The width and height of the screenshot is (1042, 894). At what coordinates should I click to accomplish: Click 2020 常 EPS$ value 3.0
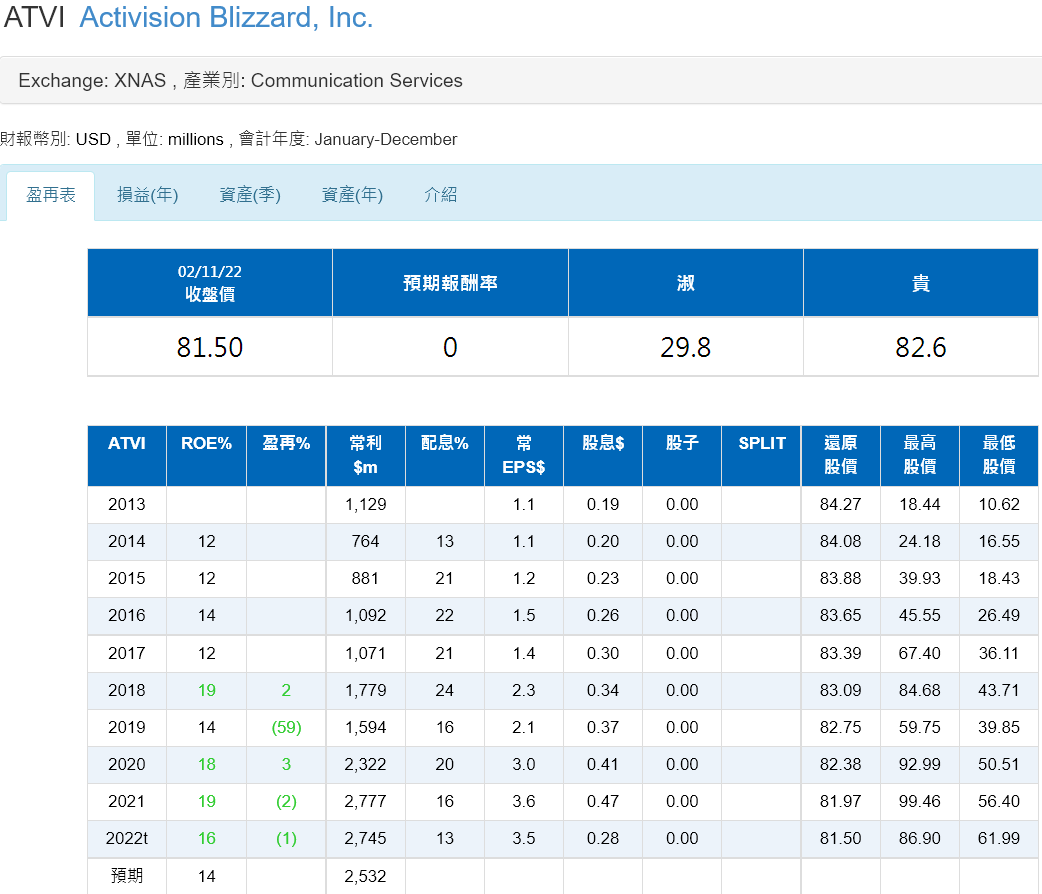click(524, 764)
